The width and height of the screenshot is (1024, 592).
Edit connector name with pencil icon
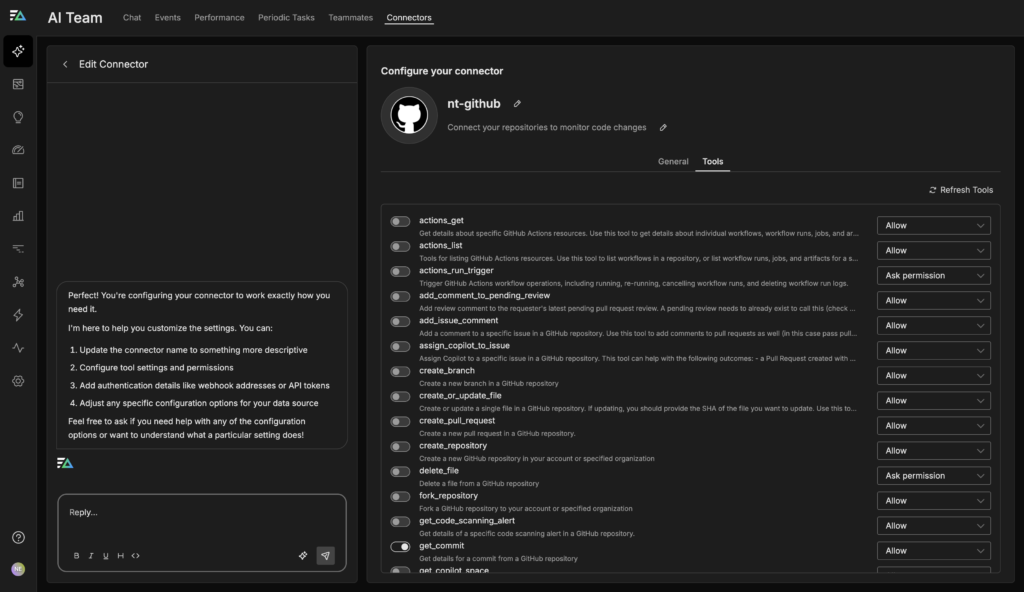point(517,104)
